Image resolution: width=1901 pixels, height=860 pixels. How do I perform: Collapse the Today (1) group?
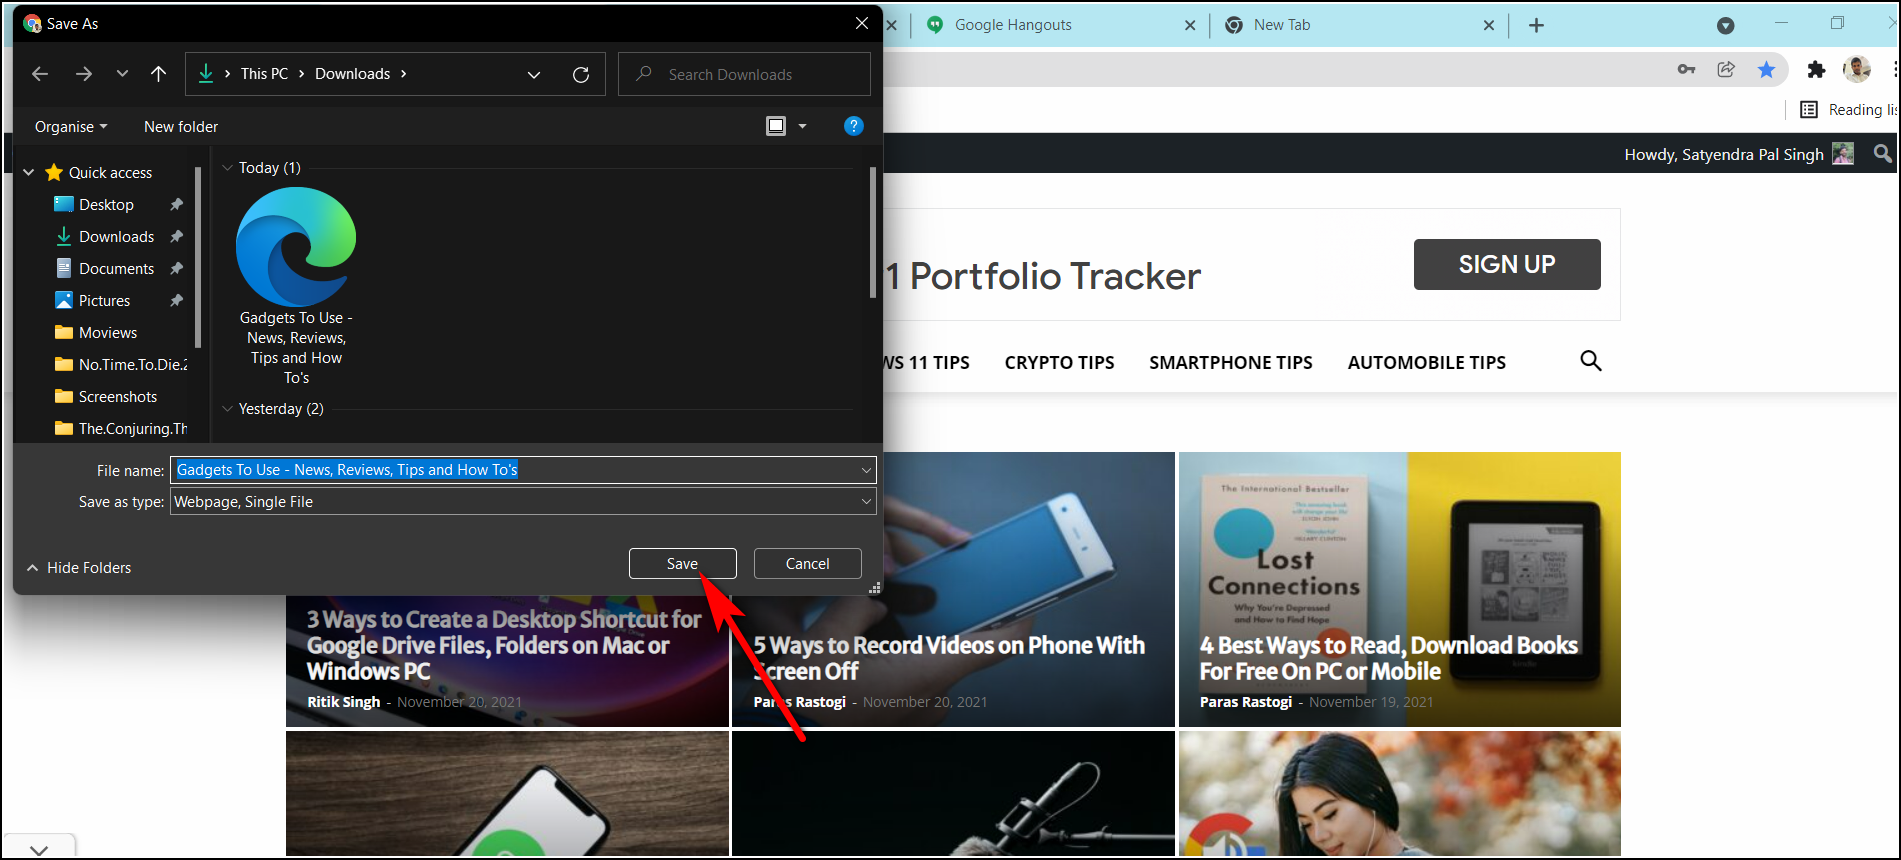coord(227,168)
